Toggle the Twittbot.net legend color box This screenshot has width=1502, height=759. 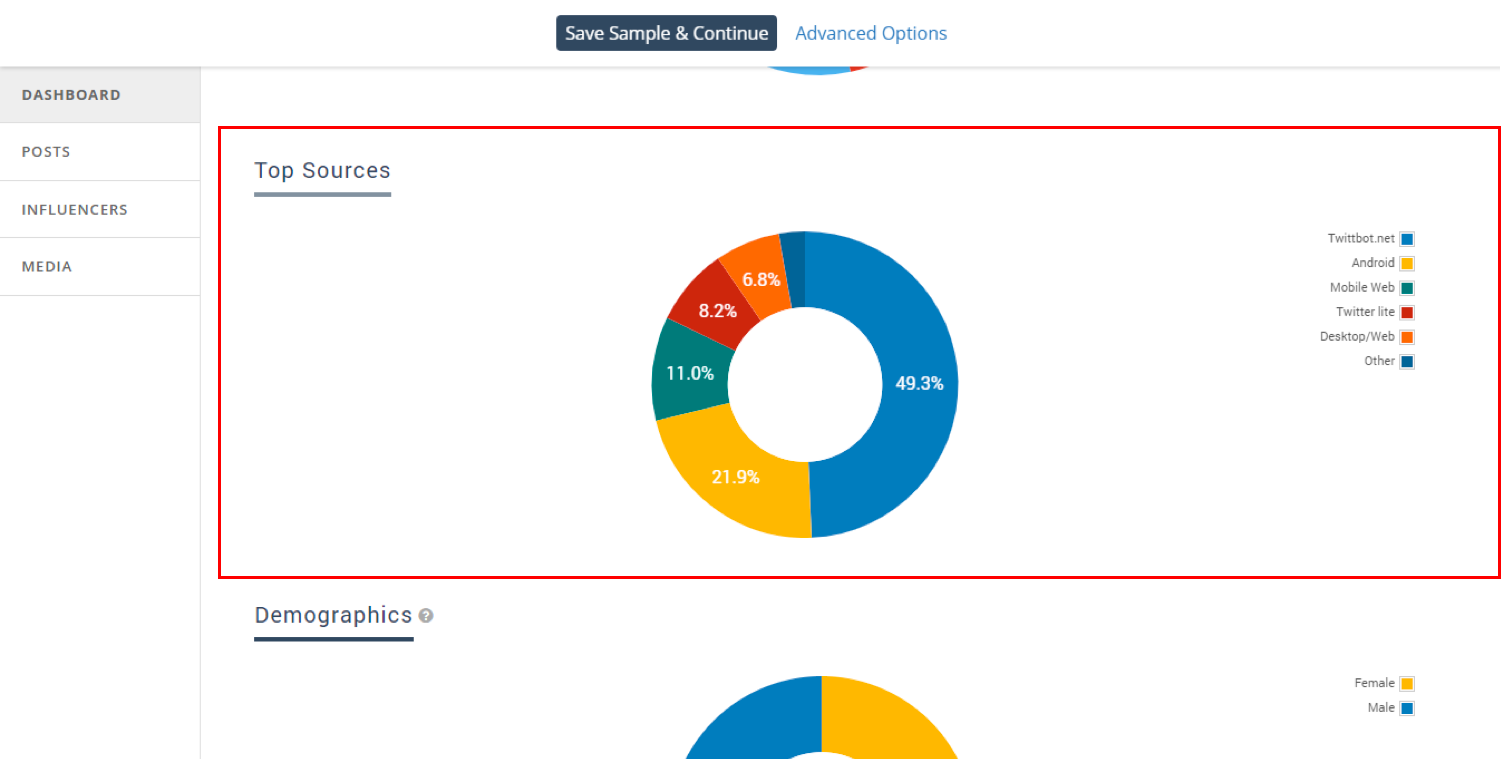click(x=1407, y=239)
